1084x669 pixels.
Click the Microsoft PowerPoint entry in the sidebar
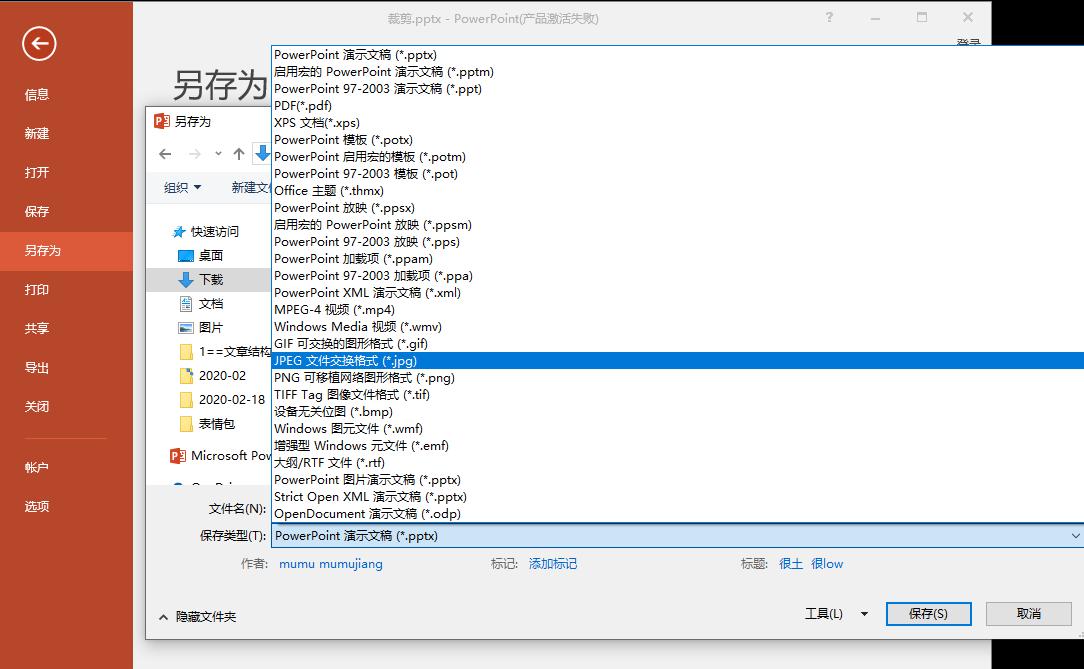point(222,456)
